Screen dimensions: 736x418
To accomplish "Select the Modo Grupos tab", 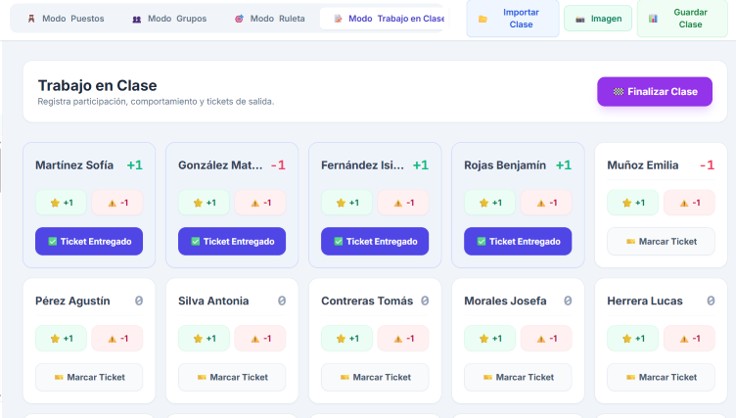I will 169,19.
